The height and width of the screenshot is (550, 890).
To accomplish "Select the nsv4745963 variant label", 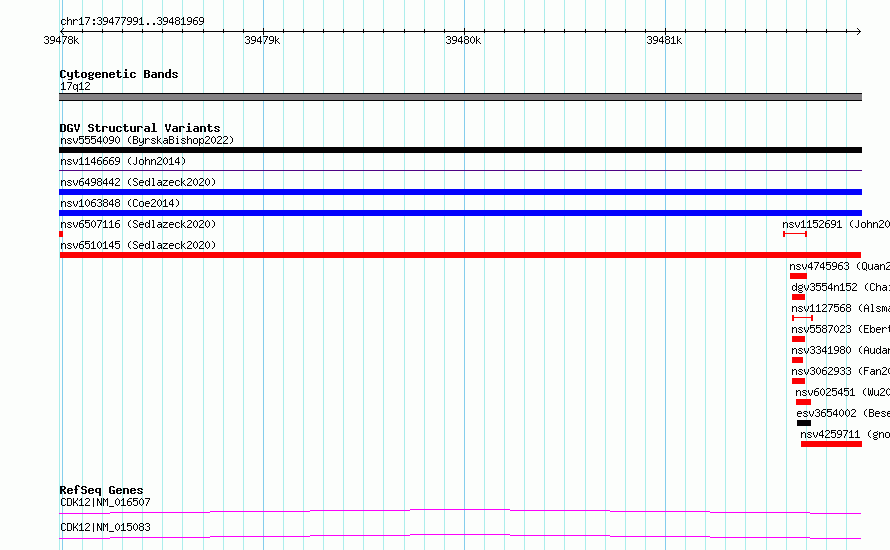I will [x=839, y=266].
